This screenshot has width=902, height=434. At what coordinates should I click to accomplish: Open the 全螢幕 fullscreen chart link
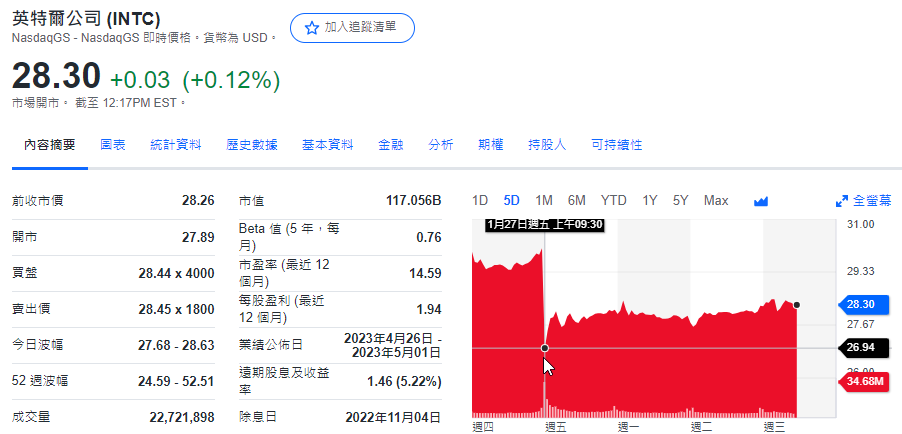coord(872,201)
